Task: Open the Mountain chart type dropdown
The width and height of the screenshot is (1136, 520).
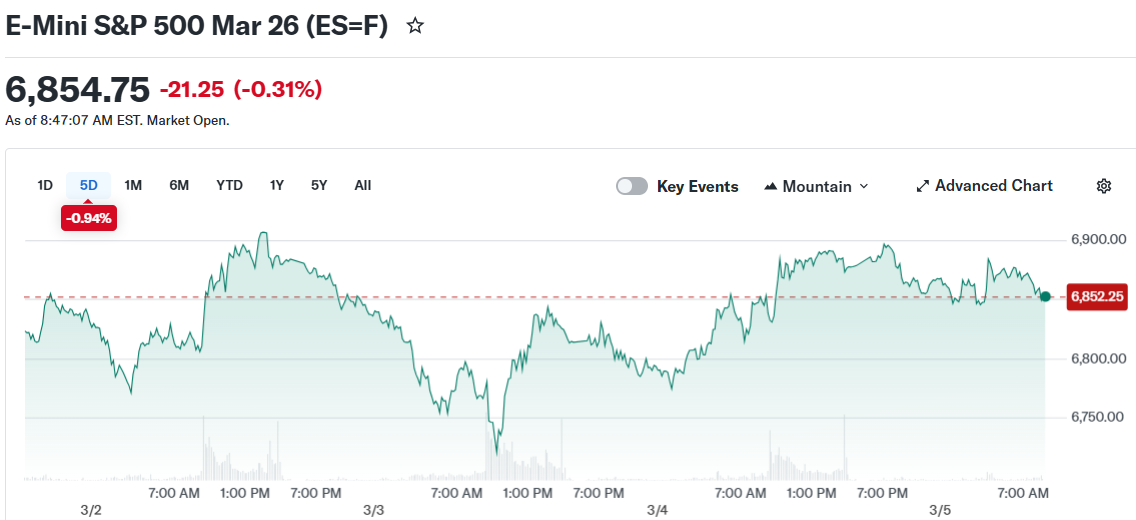Action: pyautogui.click(x=816, y=186)
